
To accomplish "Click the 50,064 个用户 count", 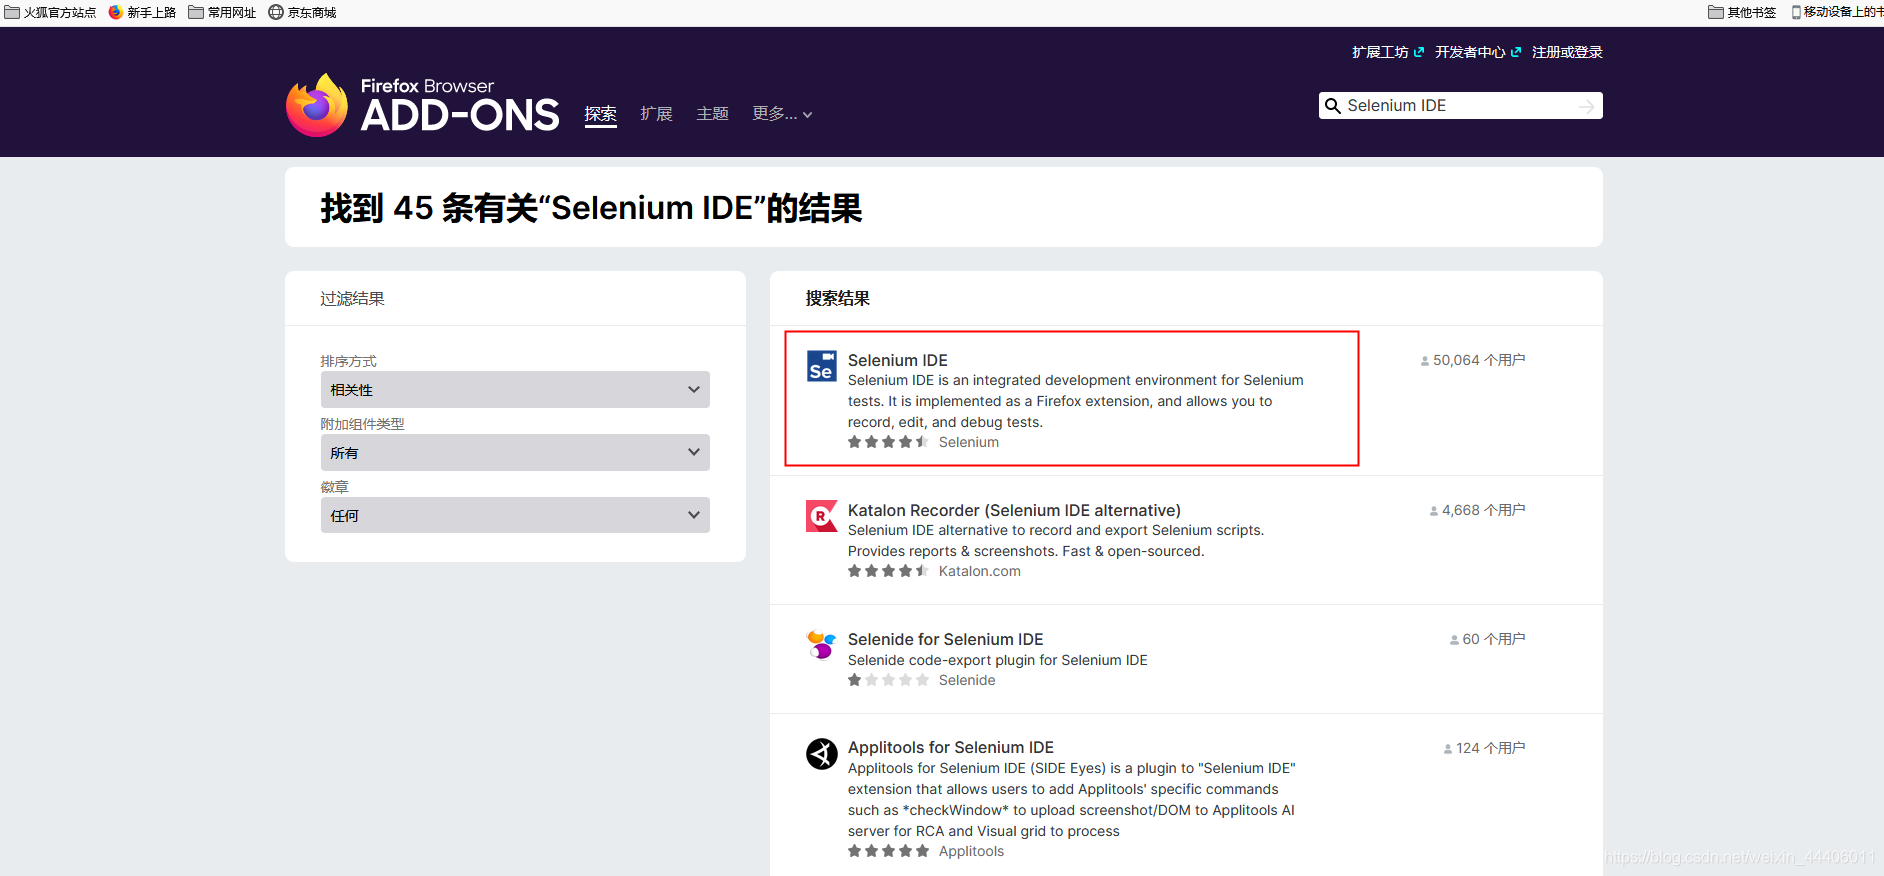I will (x=1473, y=360).
